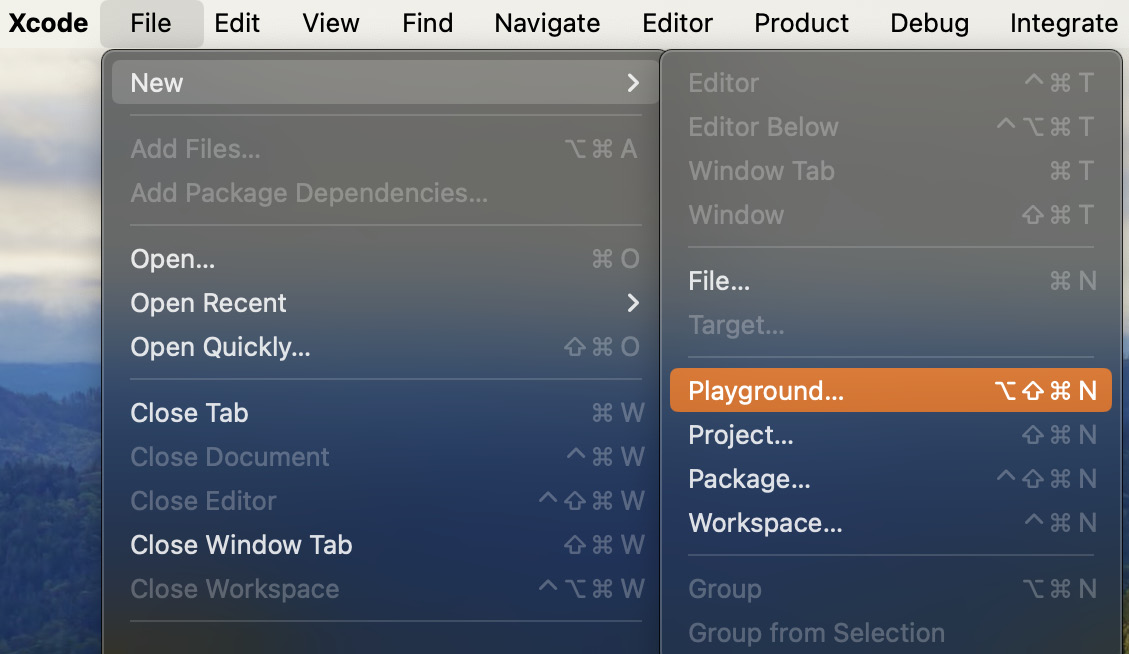Open the Edit menu in menu bar
1129x654 pixels.
pyautogui.click(x=237, y=23)
